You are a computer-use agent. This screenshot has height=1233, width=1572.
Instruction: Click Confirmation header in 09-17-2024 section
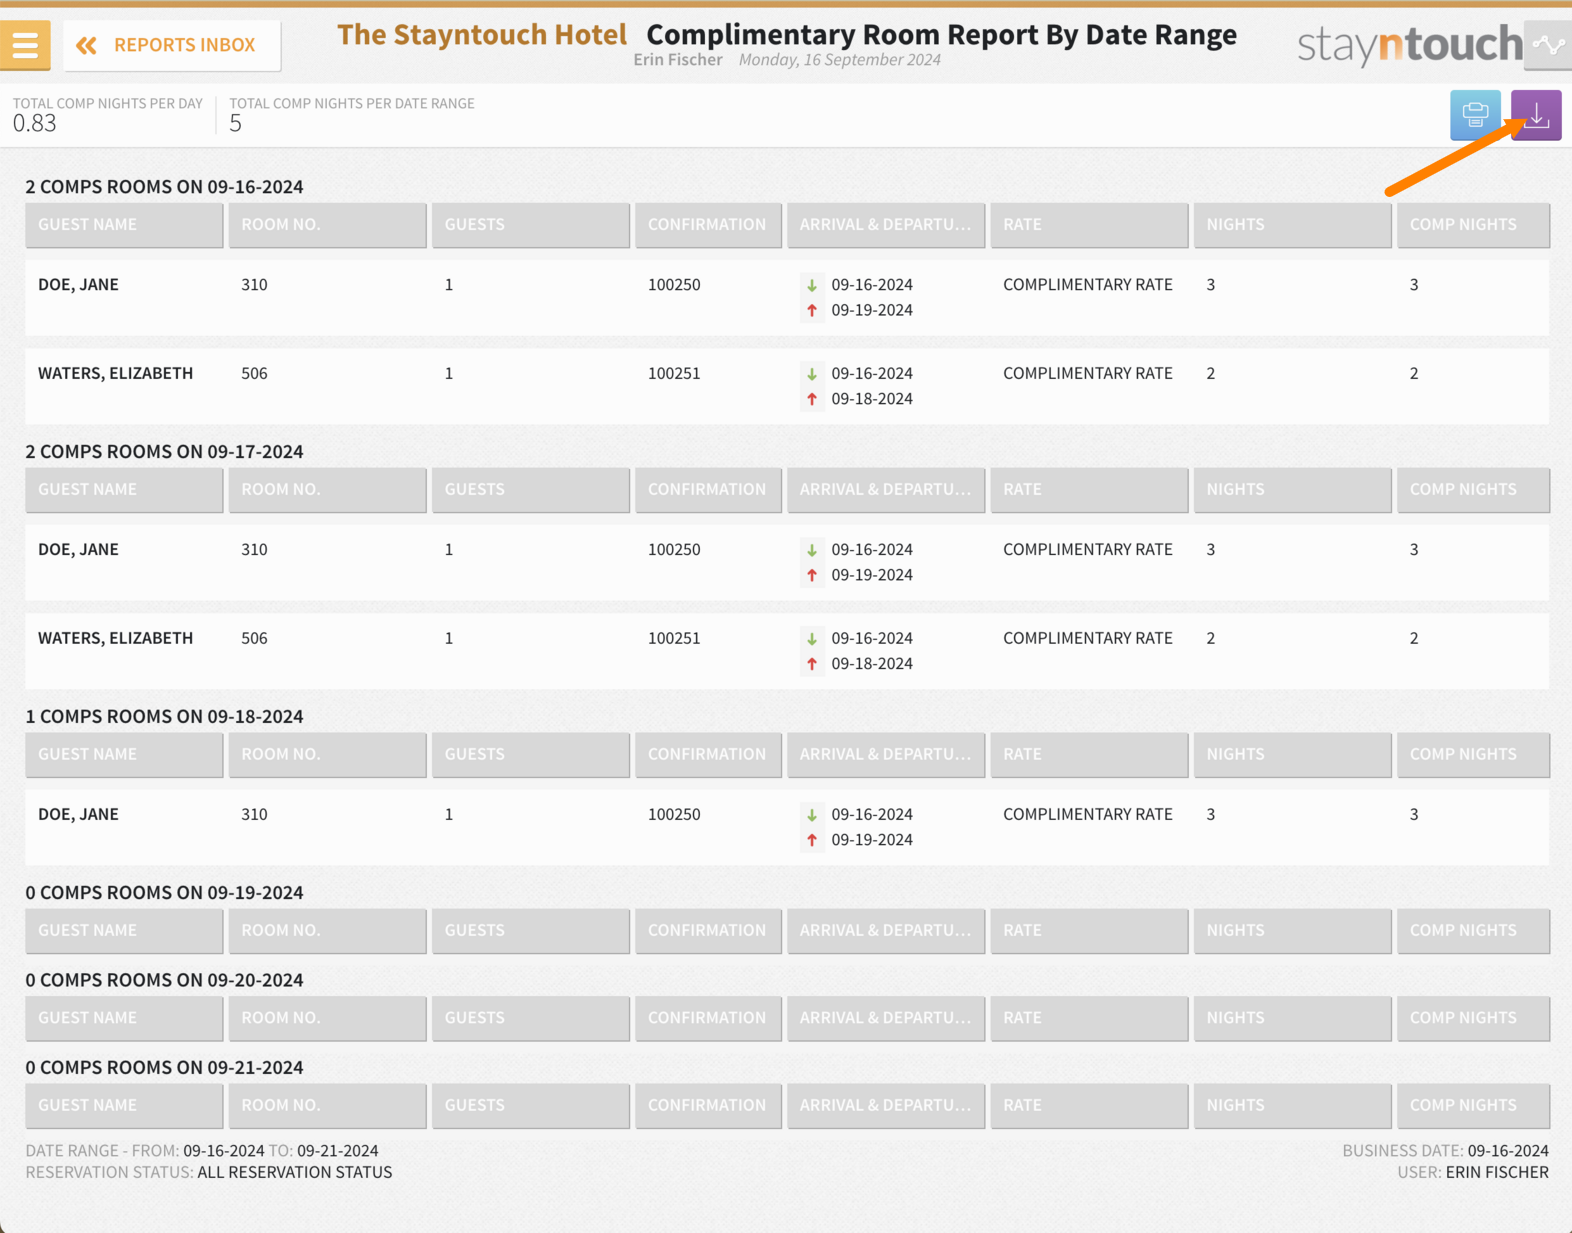pos(708,490)
